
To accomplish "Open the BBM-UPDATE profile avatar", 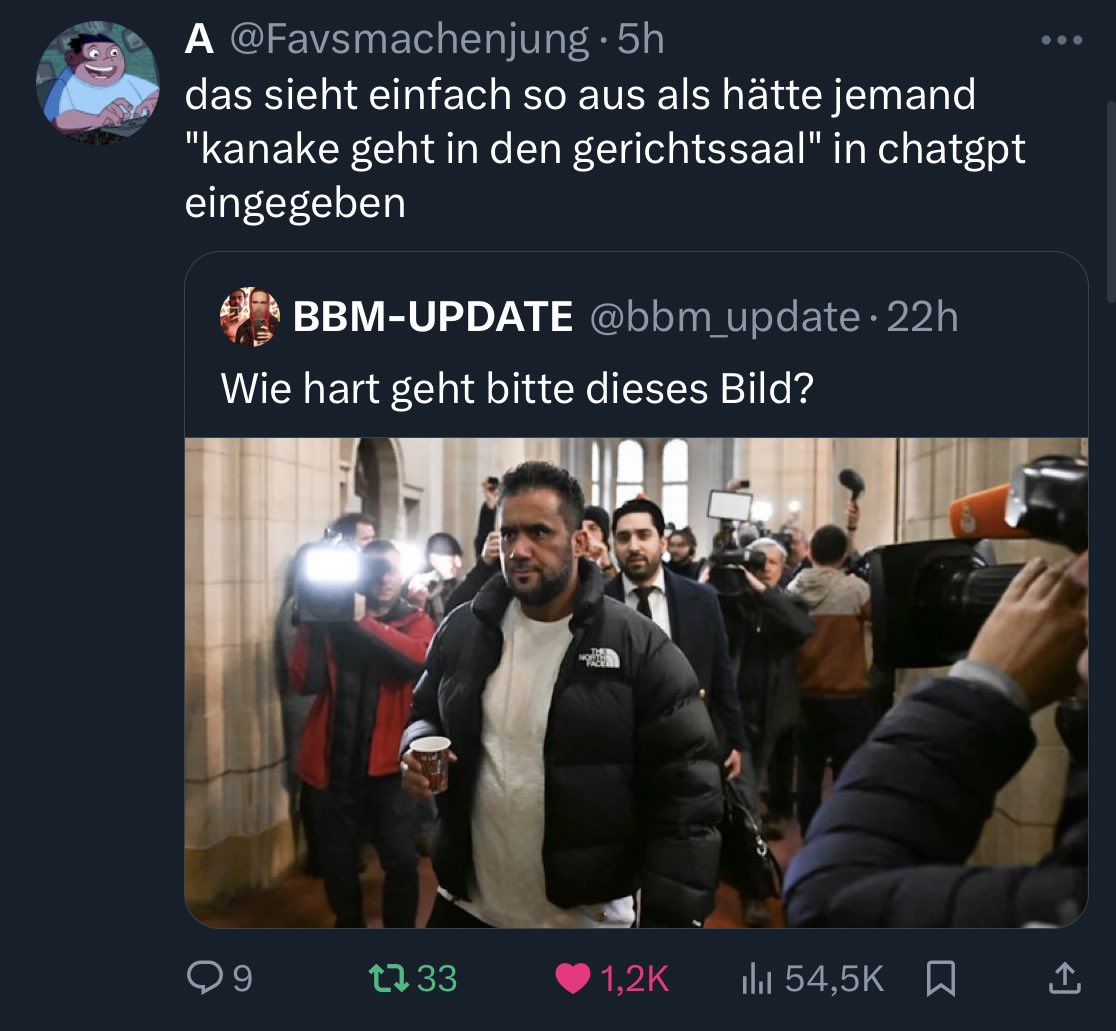I will click(x=249, y=317).
